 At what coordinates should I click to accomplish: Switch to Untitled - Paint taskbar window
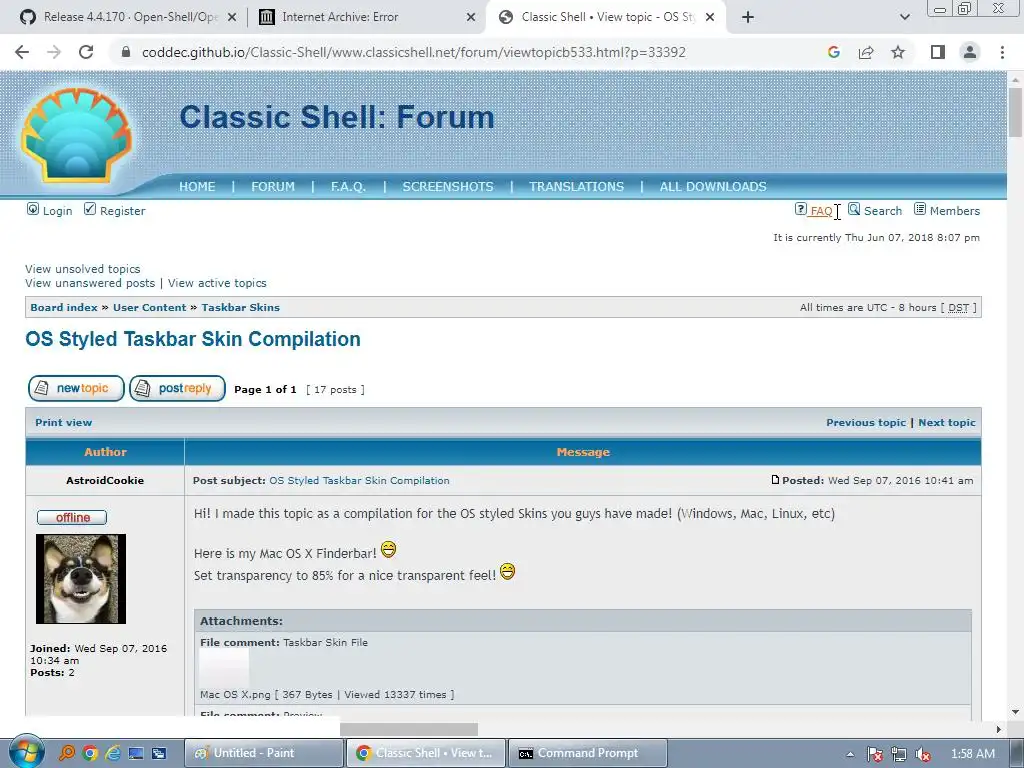click(x=264, y=753)
